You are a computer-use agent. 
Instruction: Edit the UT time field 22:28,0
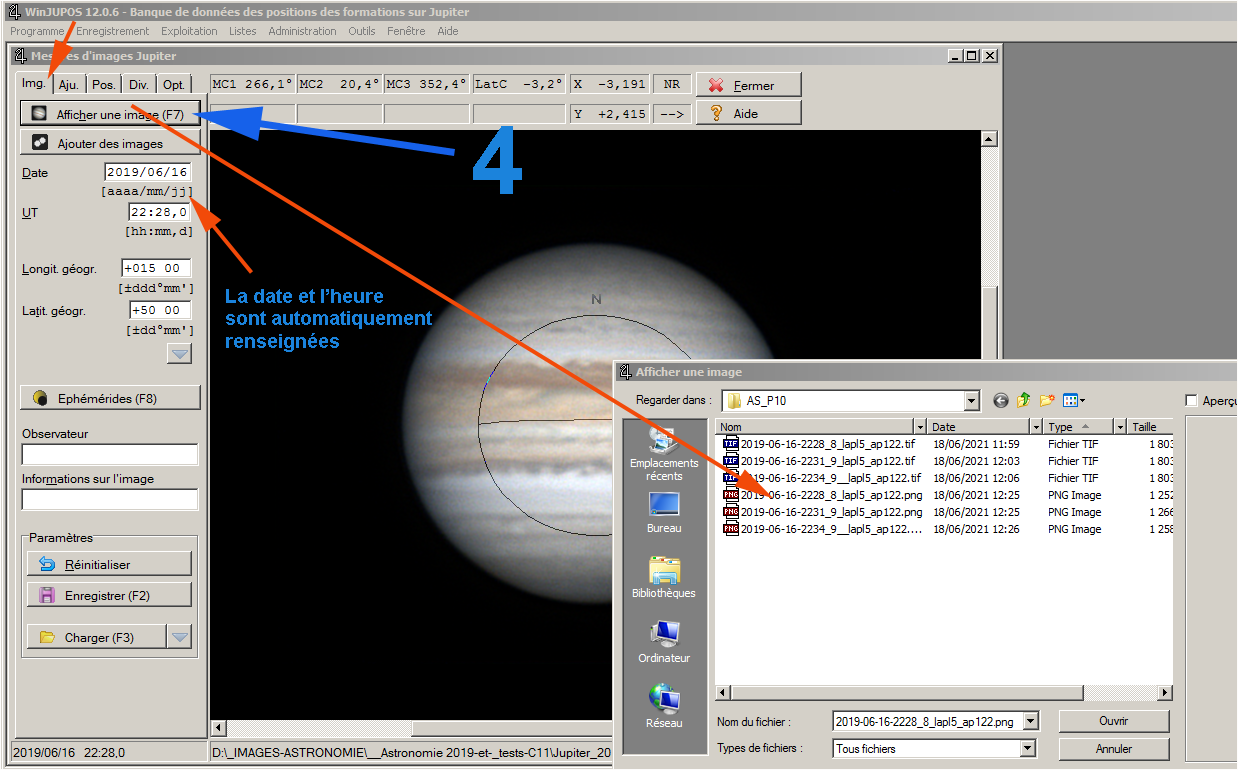[x=159, y=212]
